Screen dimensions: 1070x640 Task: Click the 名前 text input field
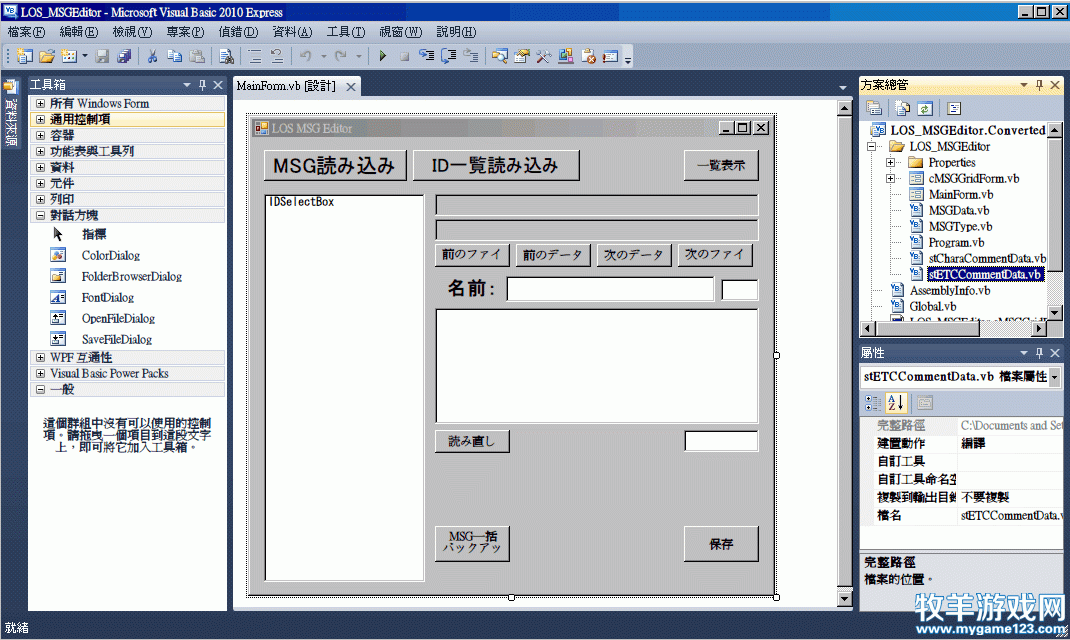point(610,289)
